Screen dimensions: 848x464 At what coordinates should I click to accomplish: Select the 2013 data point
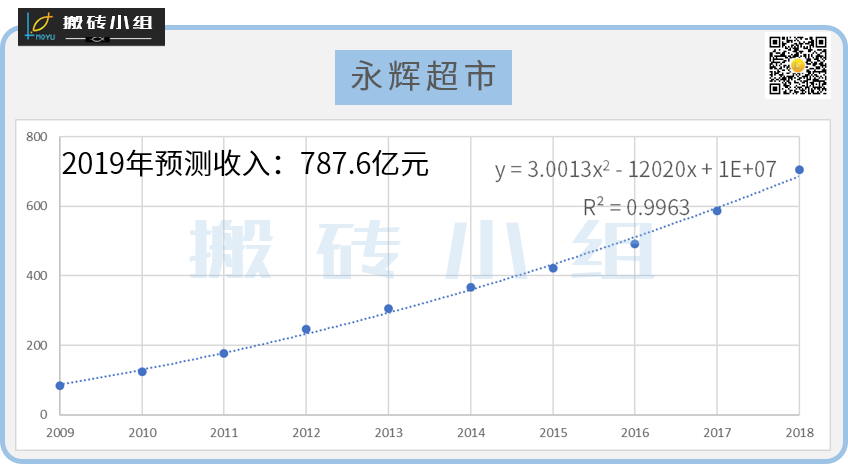(x=388, y=309)
